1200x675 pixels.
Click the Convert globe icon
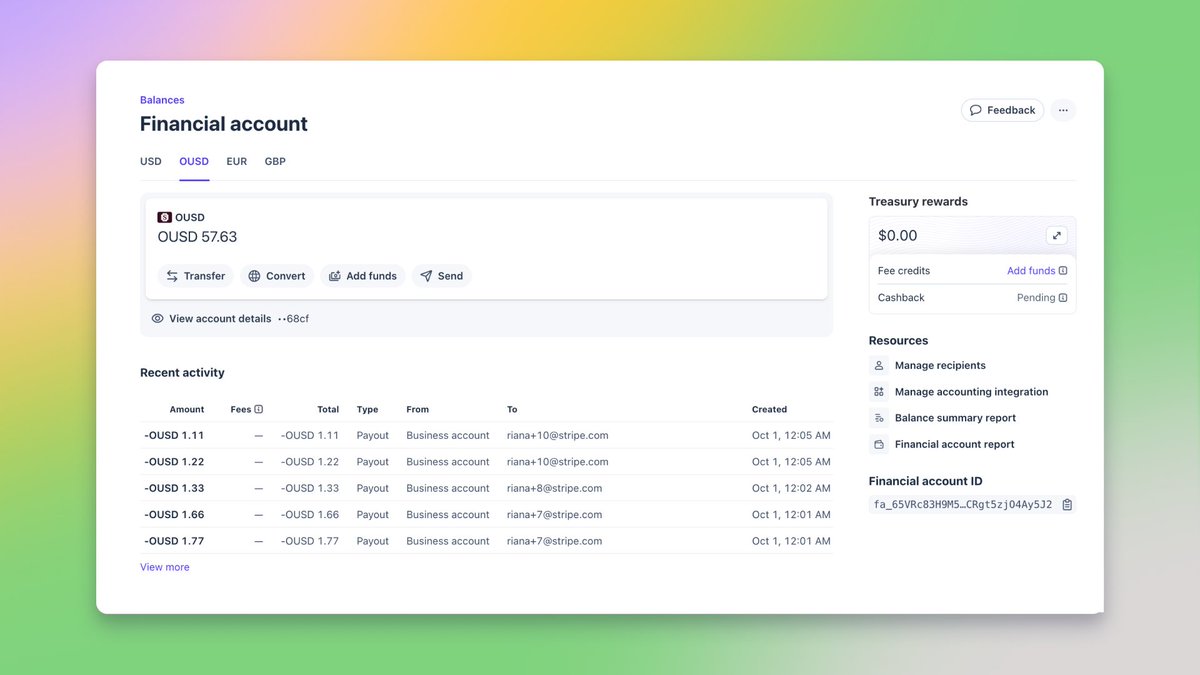pos(254,276)
